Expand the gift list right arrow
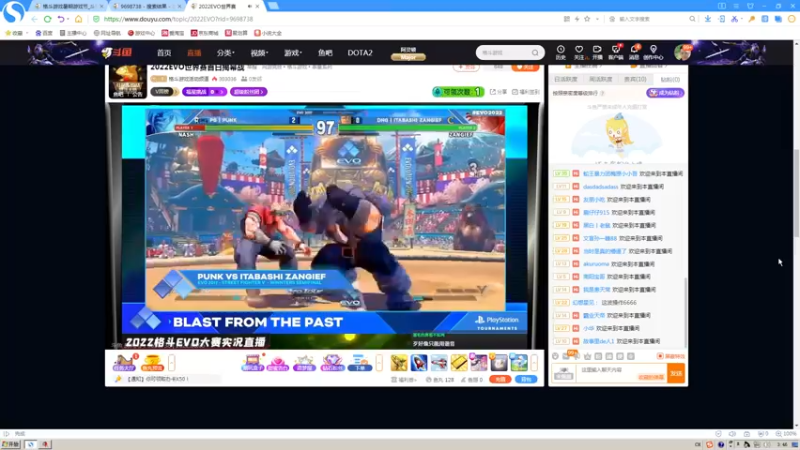The image size is (800, 450). pyautogui.click(x=534, y=363)
